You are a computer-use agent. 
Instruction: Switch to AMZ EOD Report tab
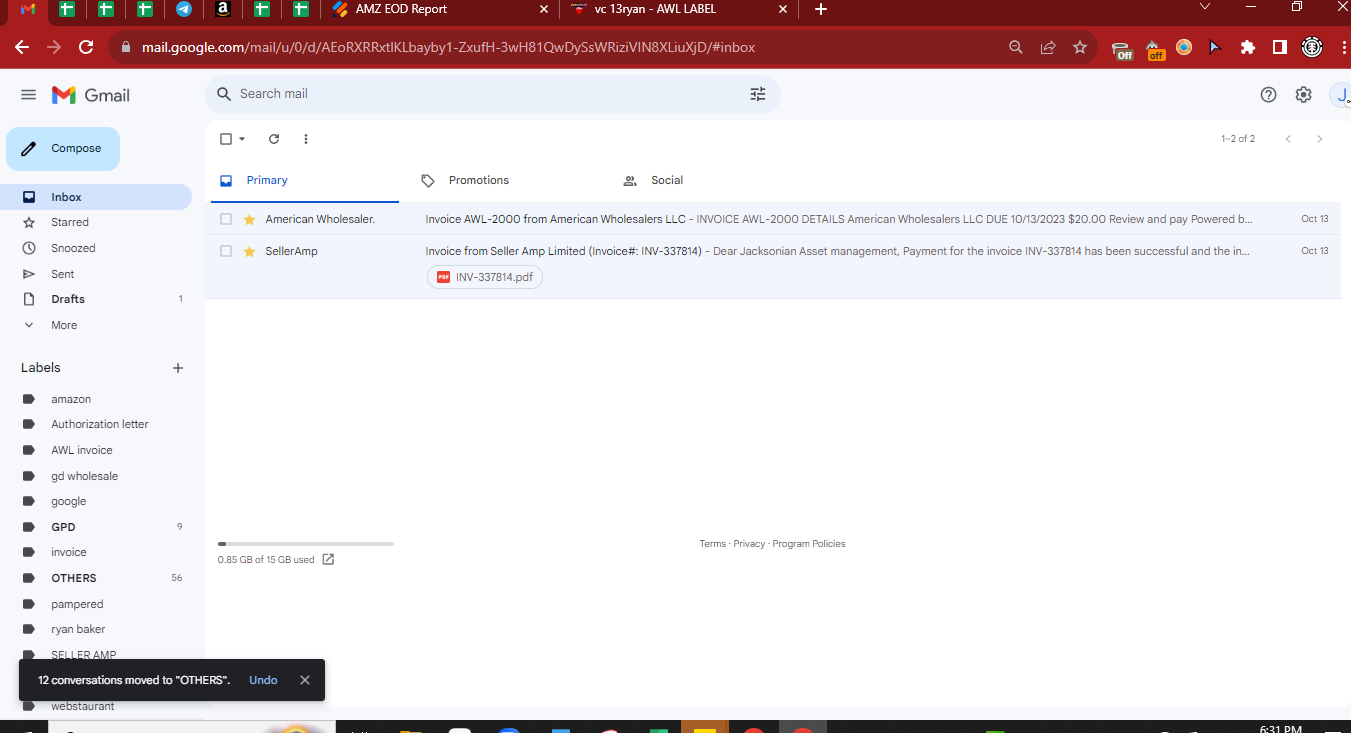pyautogui.click(x=442, y=9)
